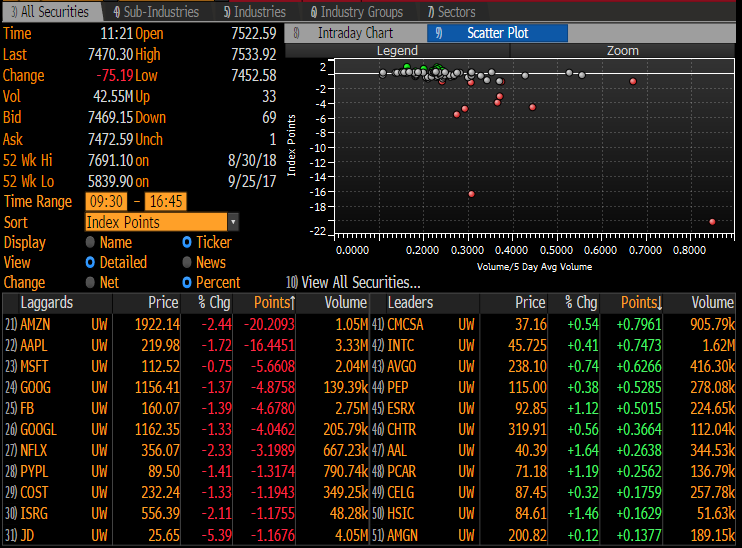Open the CELG leader row
Image resolution: width=742 pixels, height=548 pixels.
(554, 493)
